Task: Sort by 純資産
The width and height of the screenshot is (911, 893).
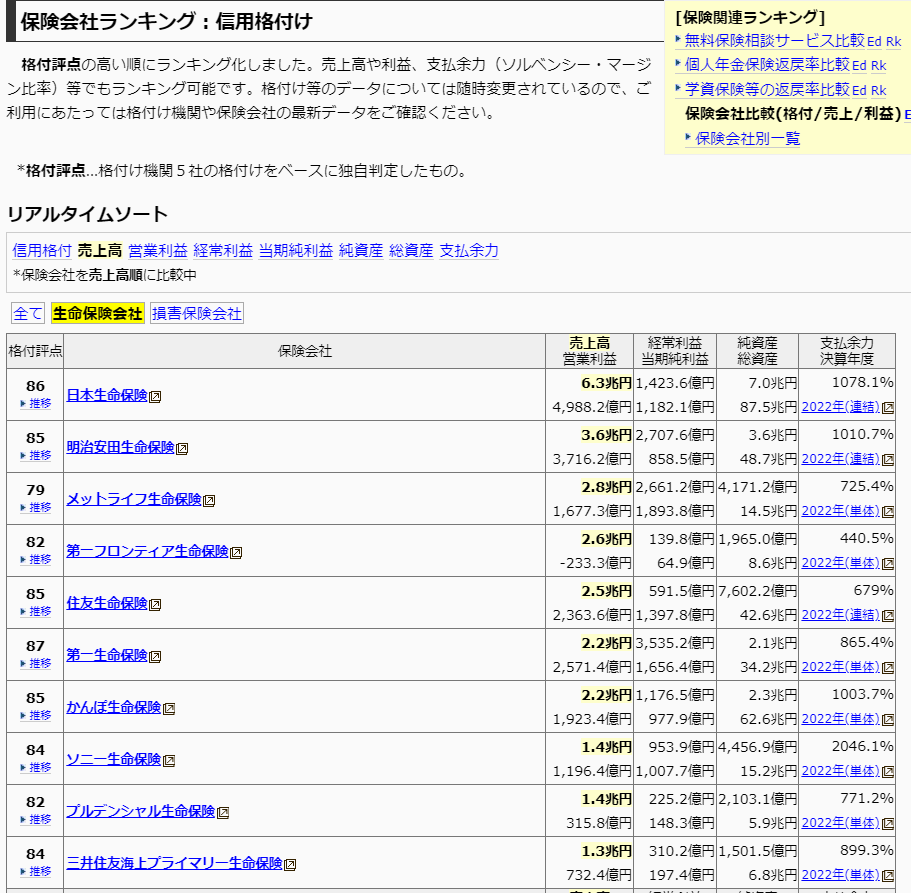Action: point(361,250)
